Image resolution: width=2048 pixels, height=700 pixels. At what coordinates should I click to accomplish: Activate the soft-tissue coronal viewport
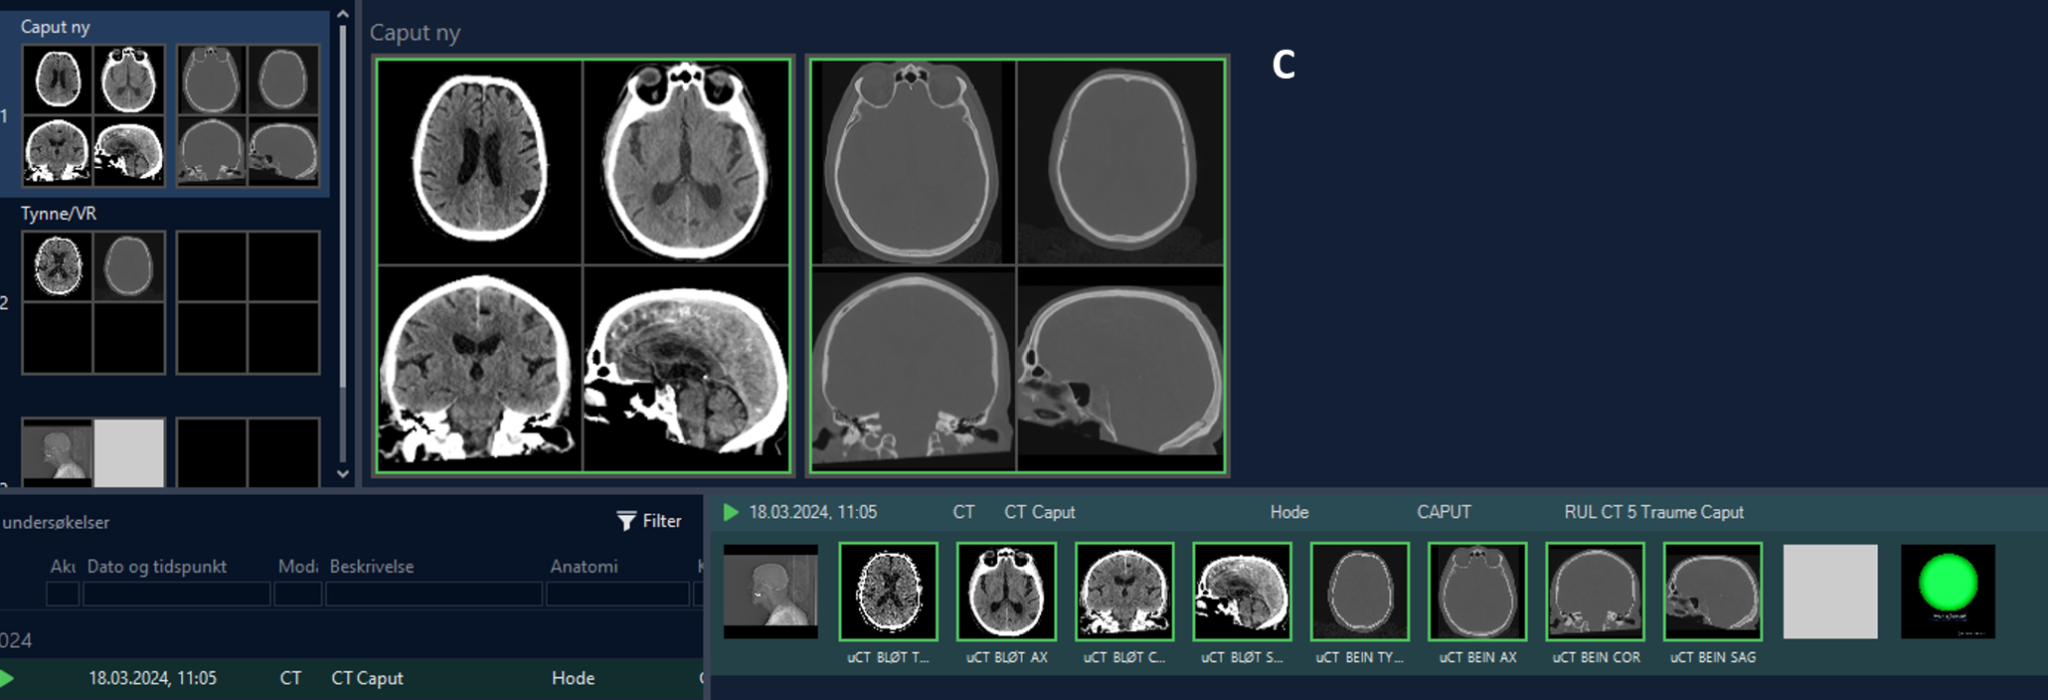click(479, 368)
